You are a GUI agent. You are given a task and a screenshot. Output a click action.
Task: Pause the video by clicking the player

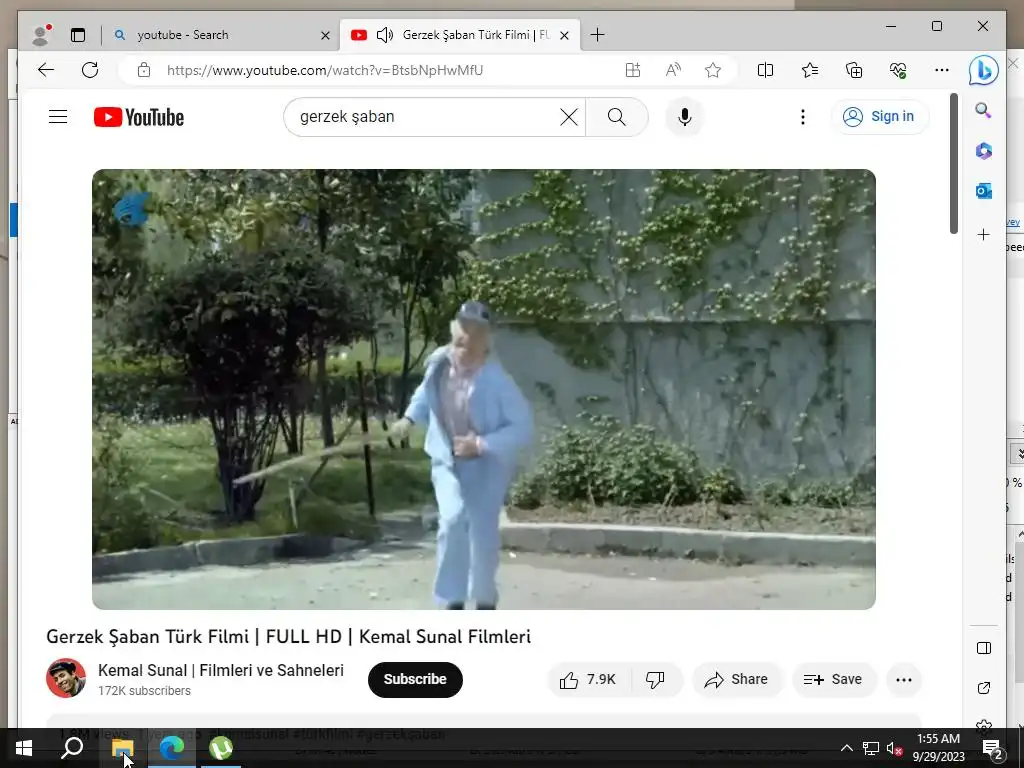point(483,389)
